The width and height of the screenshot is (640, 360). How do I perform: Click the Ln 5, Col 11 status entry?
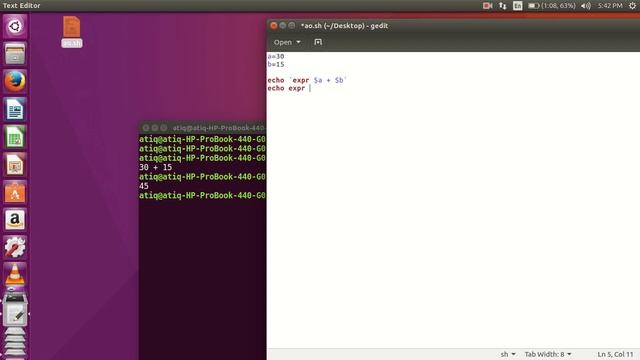[615, 354]
